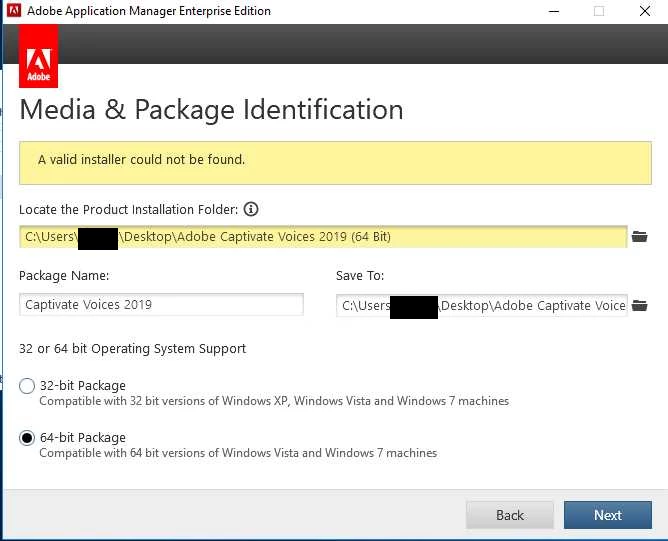Click the Package Name text field

coord(161,305)
